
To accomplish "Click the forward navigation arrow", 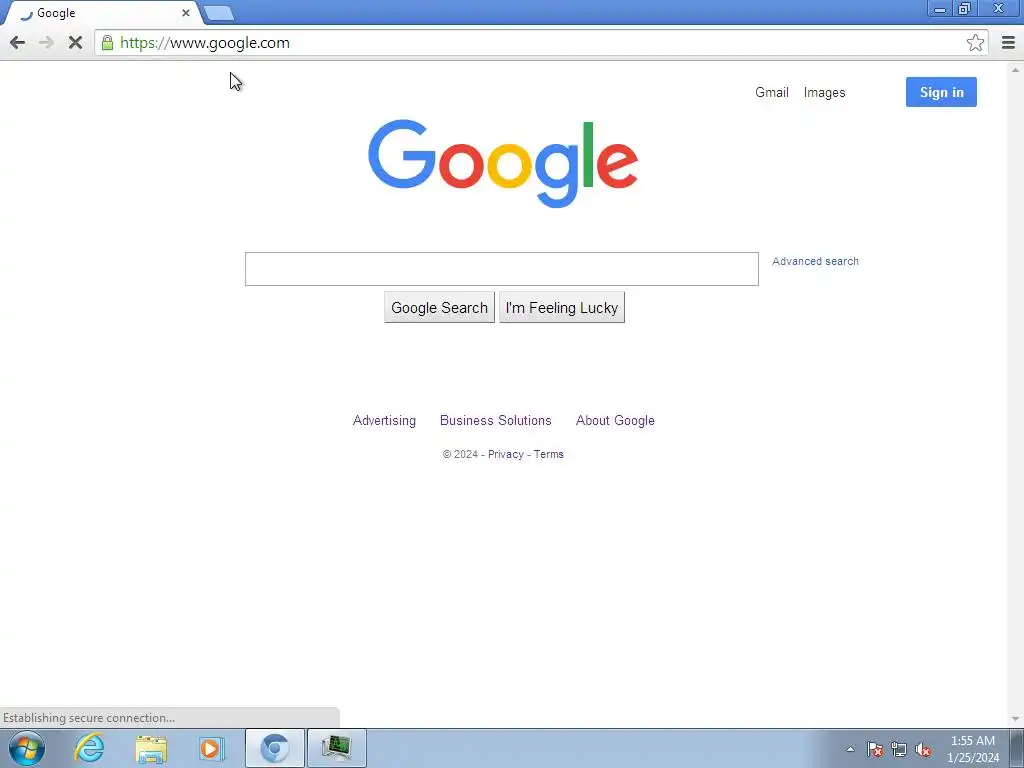I will click(x=46, y=43).
